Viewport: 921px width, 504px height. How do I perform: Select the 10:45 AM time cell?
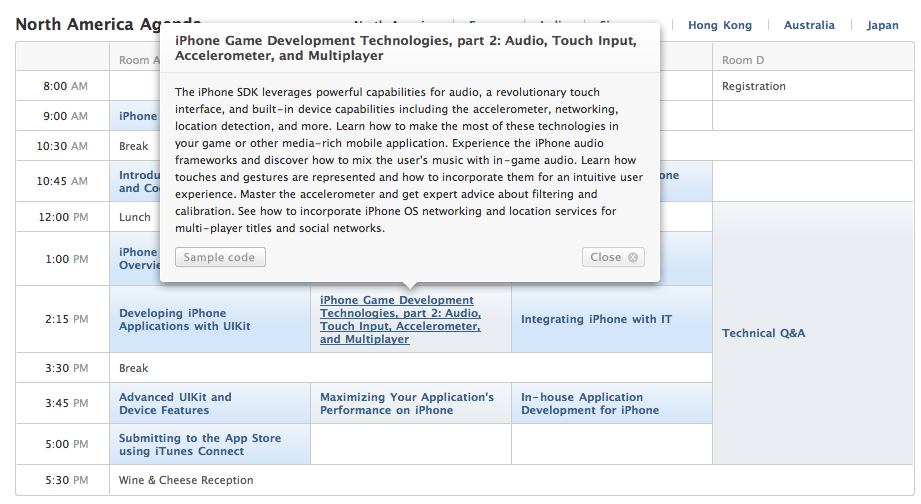[63, 181]
